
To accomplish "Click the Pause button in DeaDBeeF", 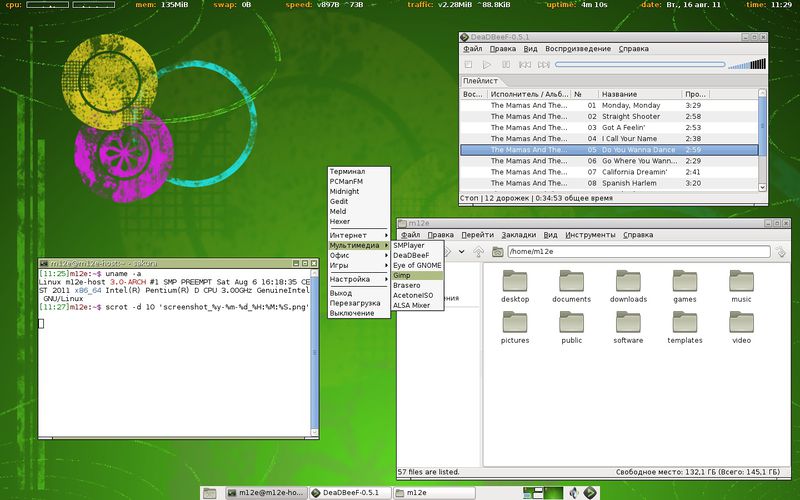I will click(x=506, y=65).
